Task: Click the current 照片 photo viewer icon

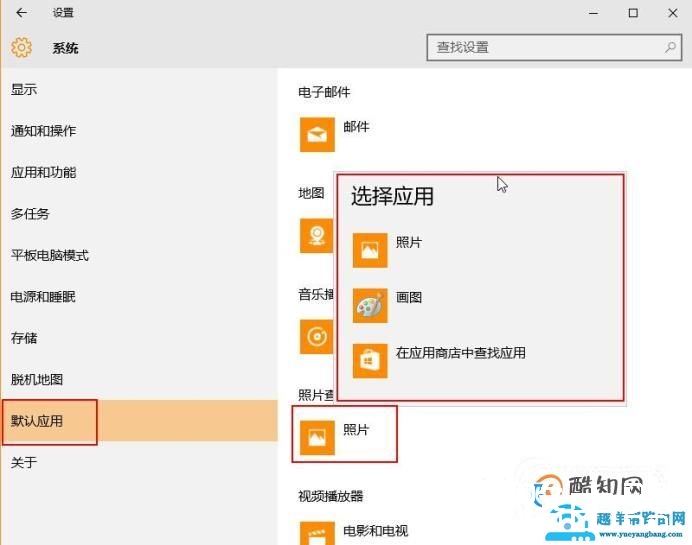Action: click(317, 438)
